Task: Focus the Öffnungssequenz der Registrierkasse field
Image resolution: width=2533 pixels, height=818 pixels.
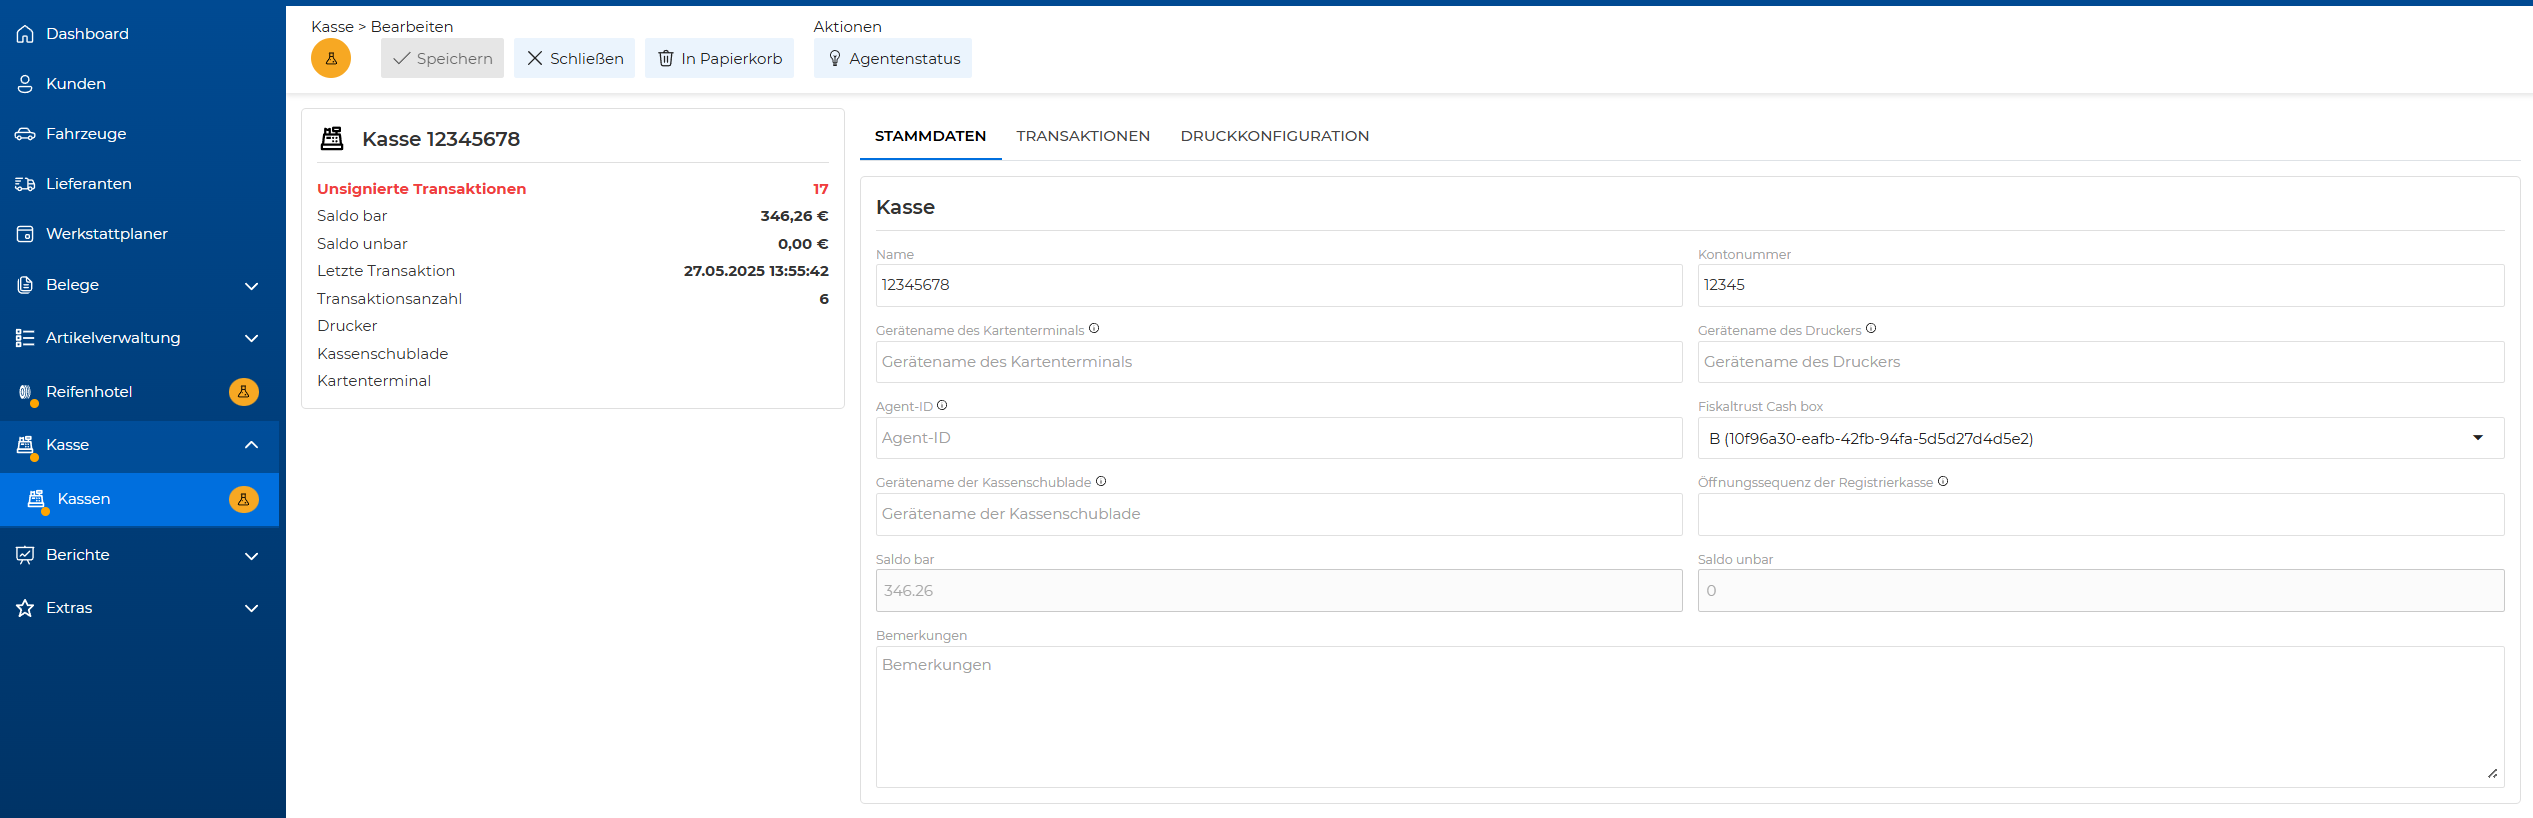Action: (2100, 514)
